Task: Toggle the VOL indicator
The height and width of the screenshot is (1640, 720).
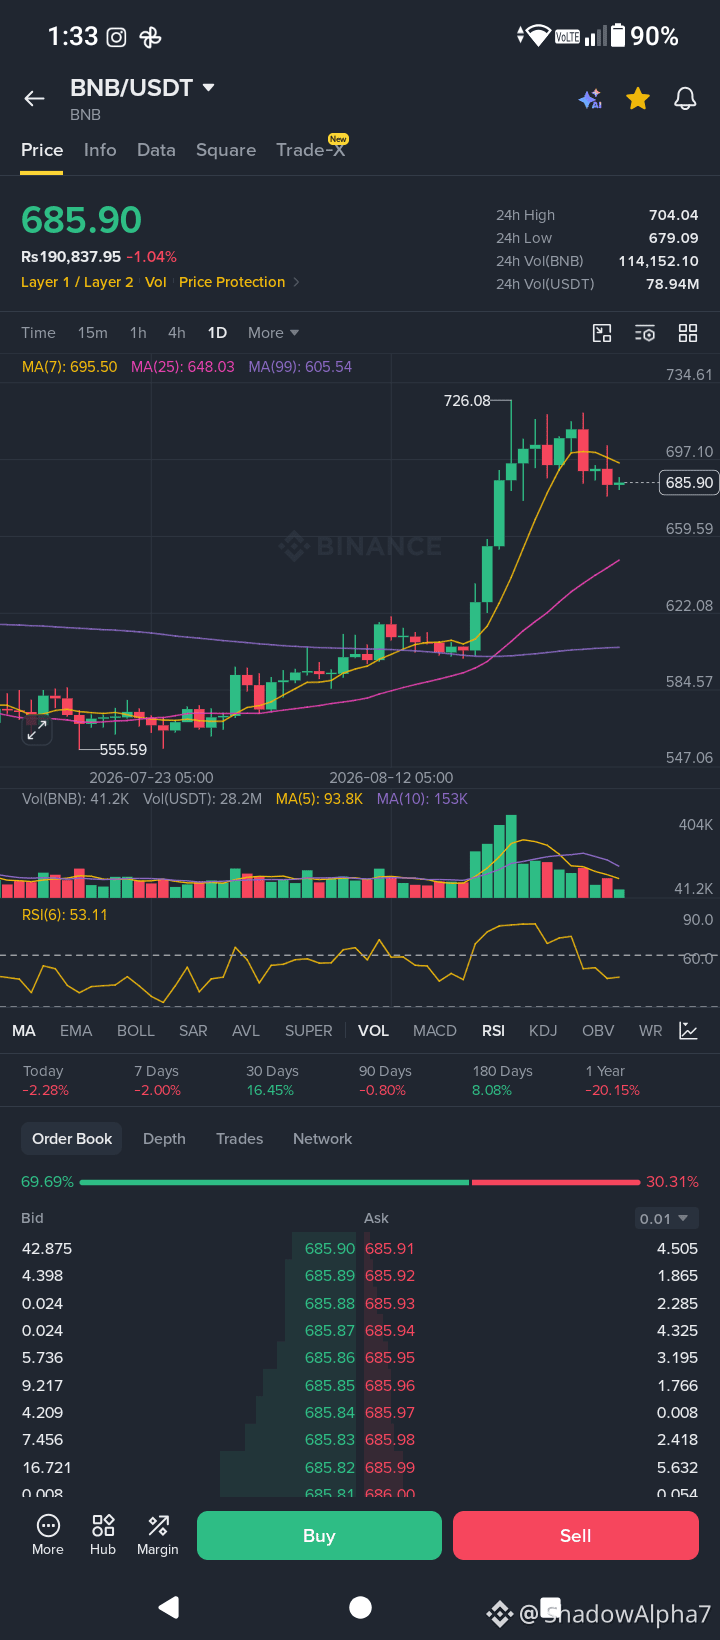Action: coord(374,1031)
